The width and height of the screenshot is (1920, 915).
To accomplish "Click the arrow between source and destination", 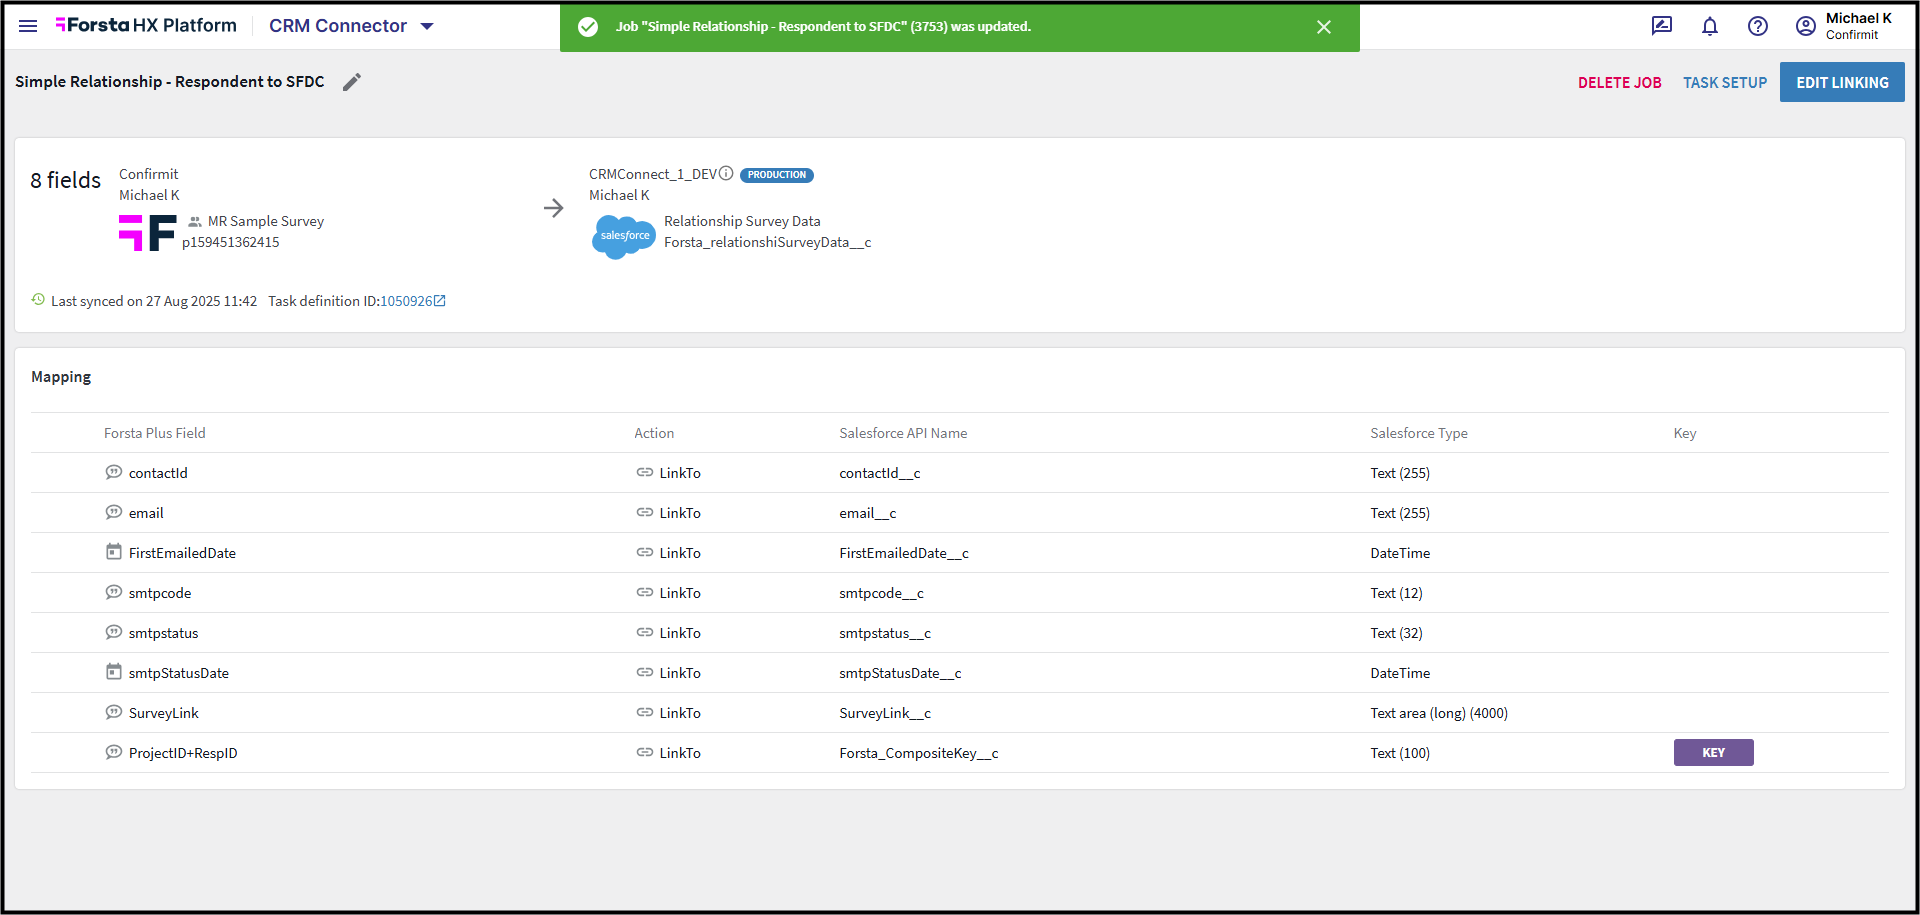I will click(x=553, y=208).
